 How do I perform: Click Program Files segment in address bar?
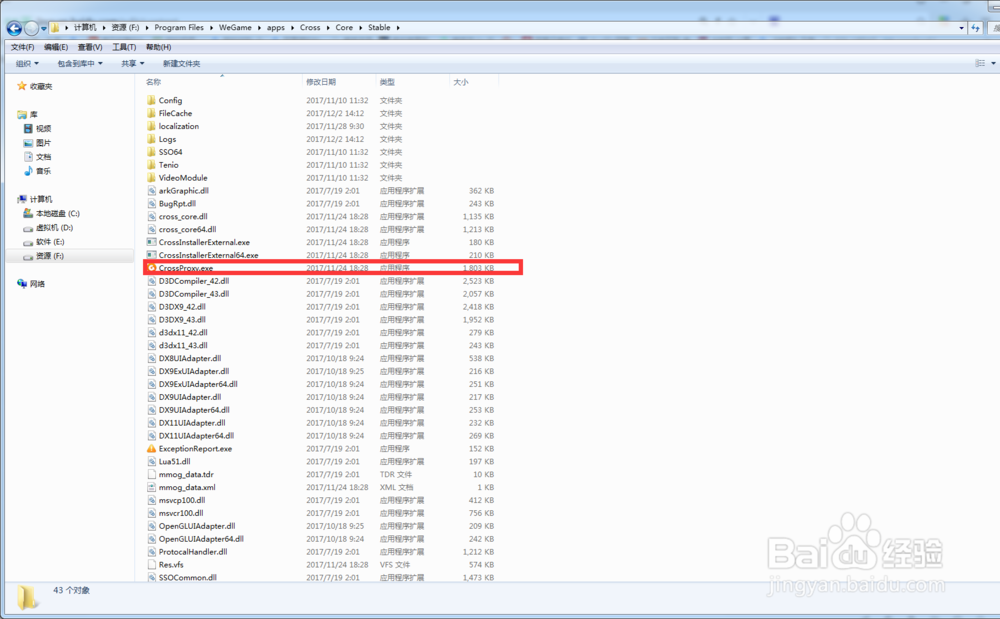point(179,28)
